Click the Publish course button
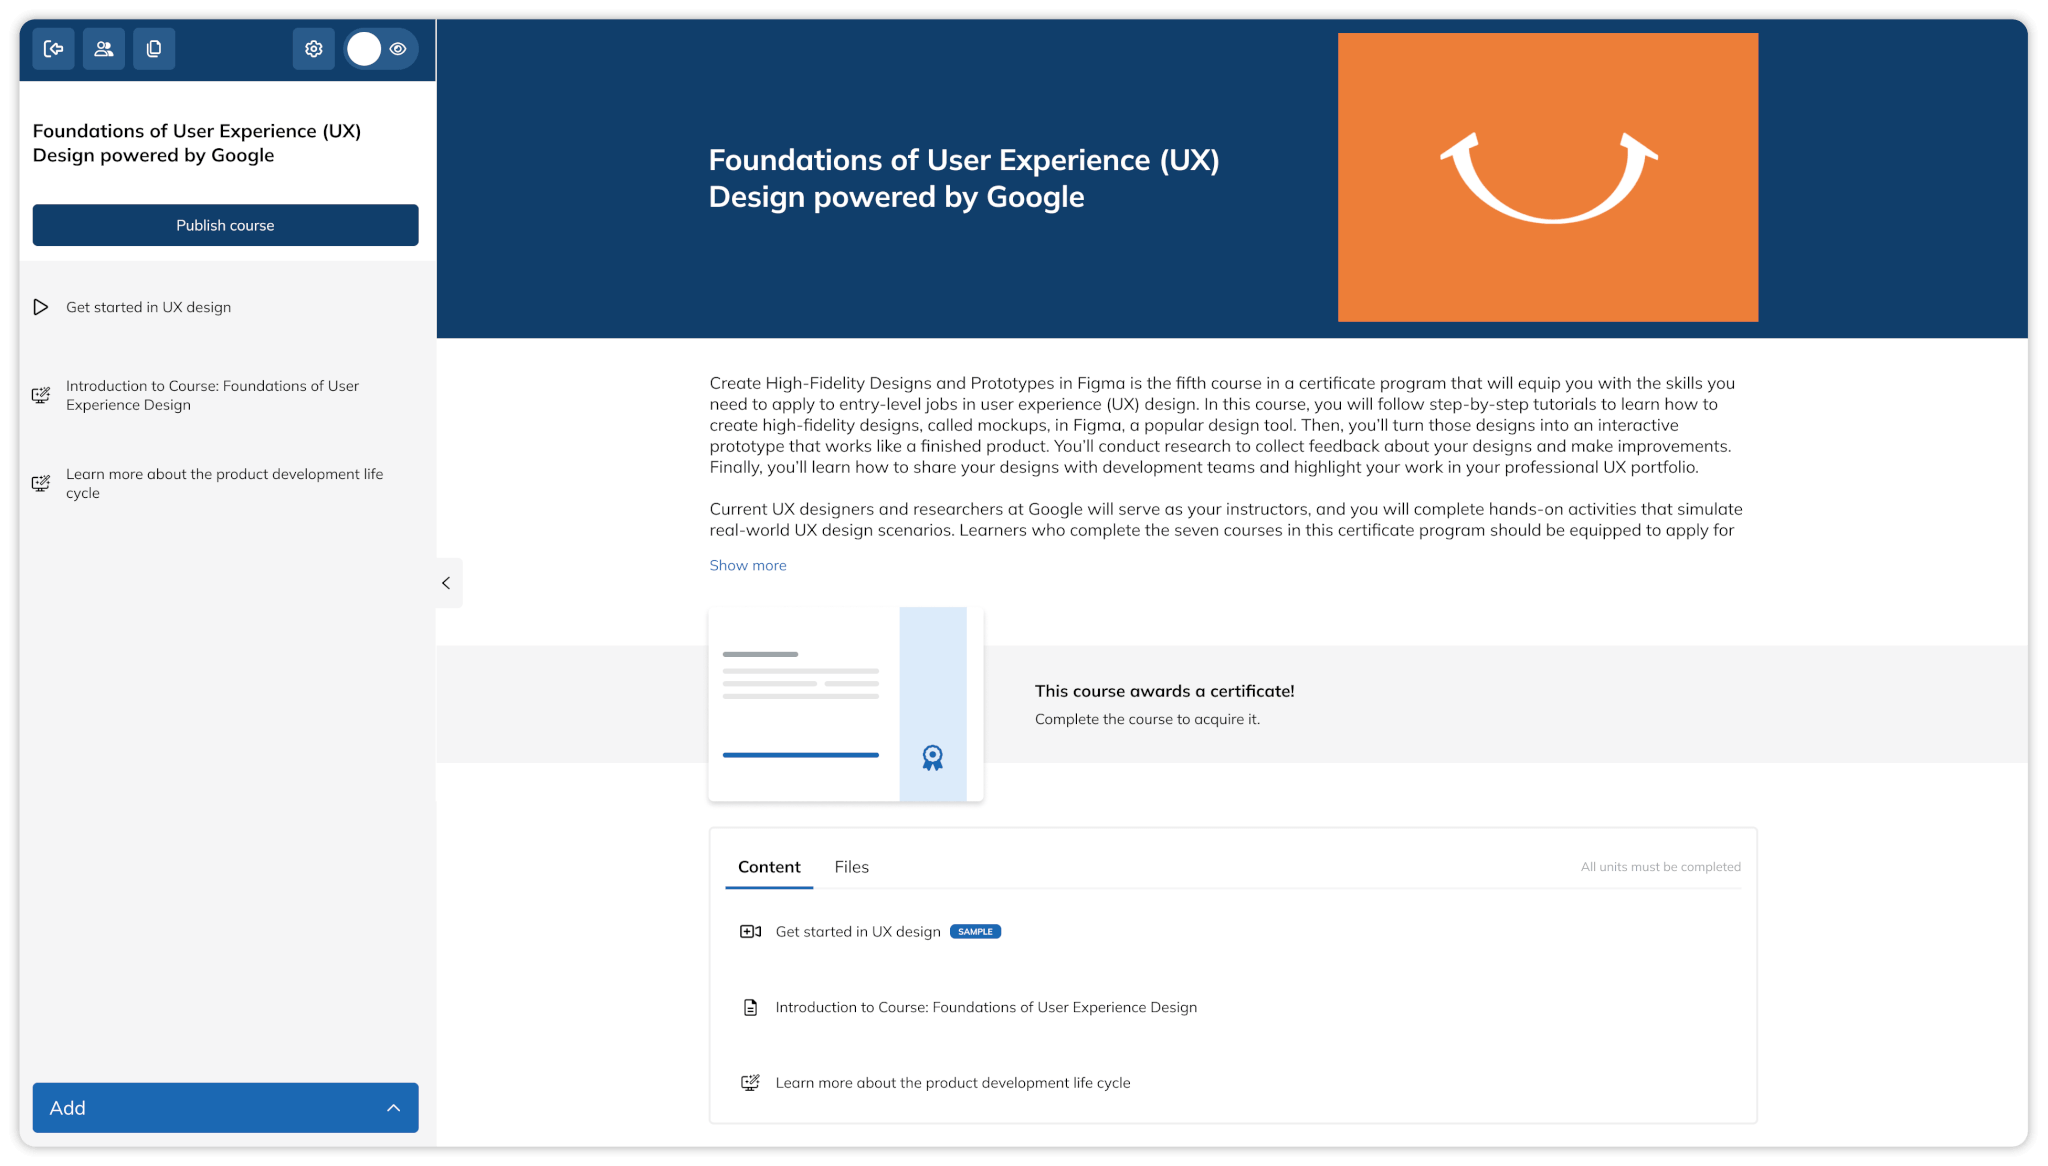2048x1166 pixels. [225, 225]
